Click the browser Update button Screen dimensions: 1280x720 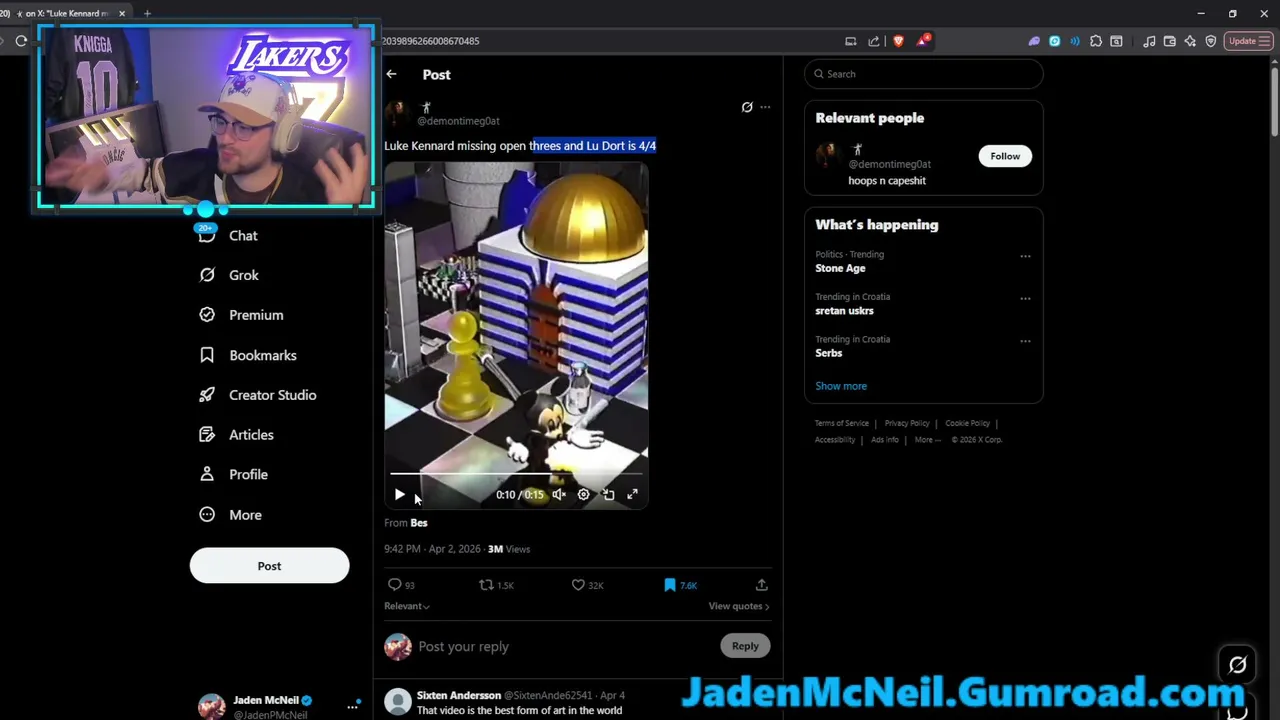pos(1248,41)
